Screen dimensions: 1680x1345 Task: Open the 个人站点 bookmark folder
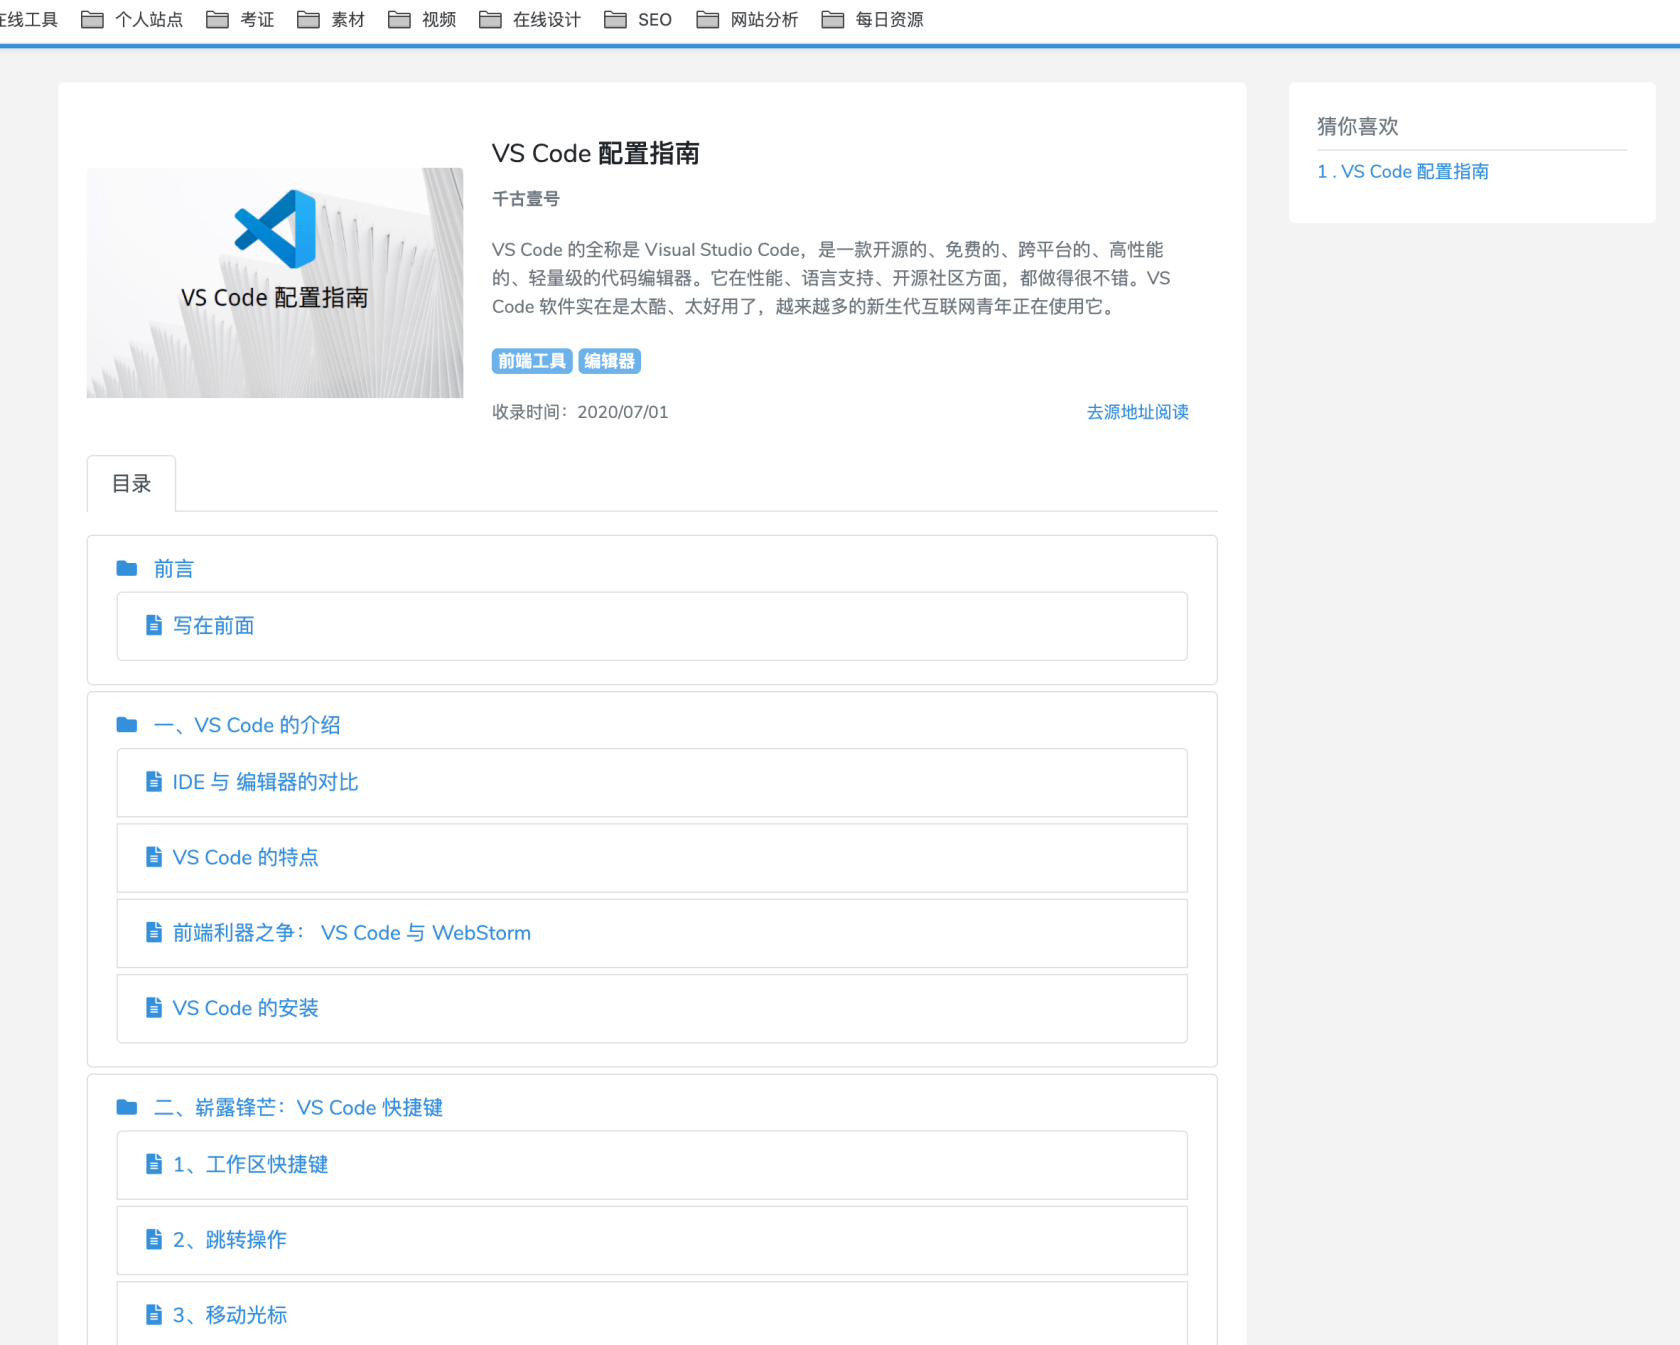(132, 20)
